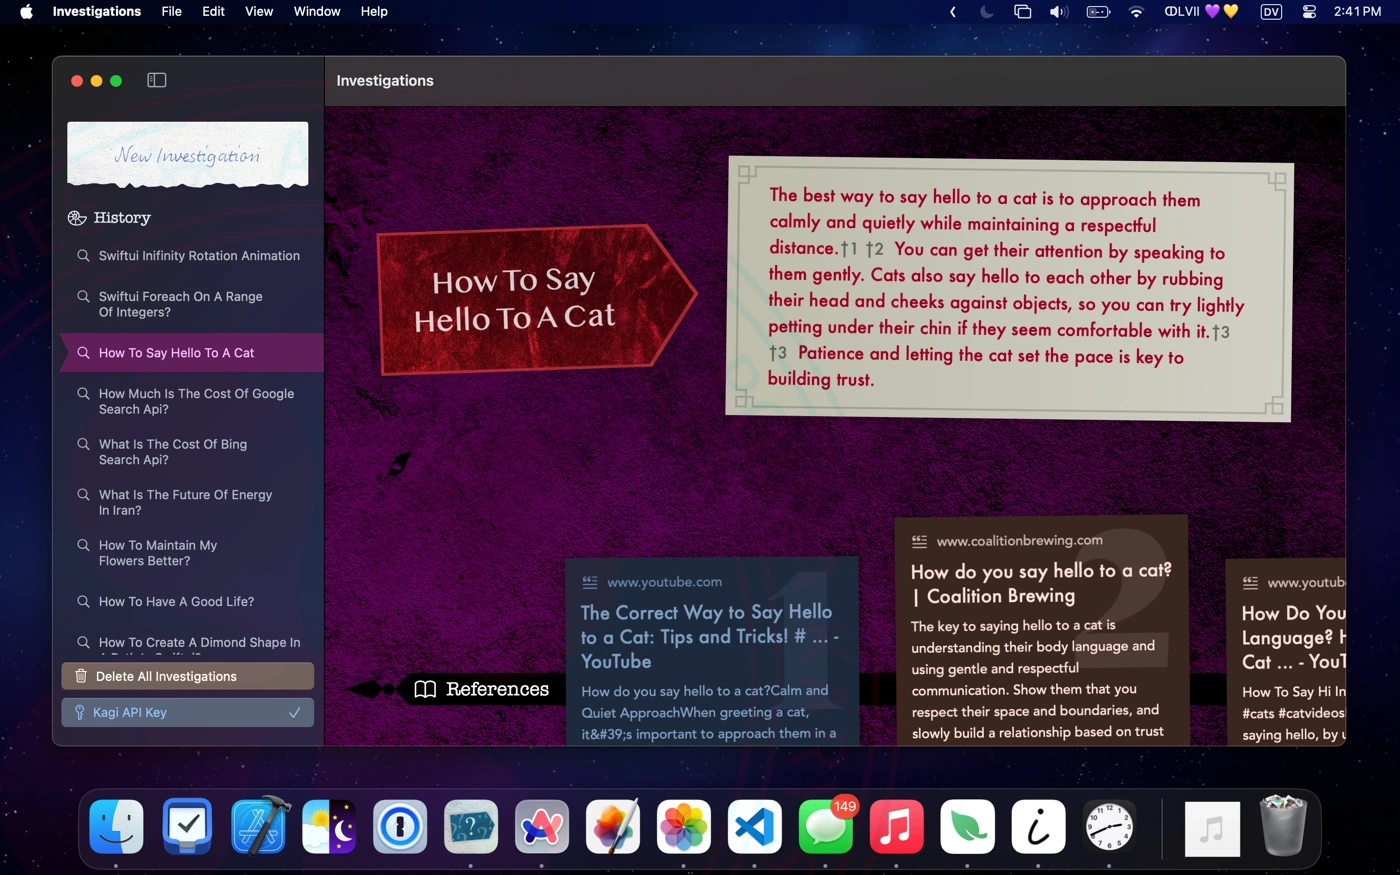Open Visual Studio Code from the dock
This screenshot has height=875, width=1400.
click(x=754, y=827)
